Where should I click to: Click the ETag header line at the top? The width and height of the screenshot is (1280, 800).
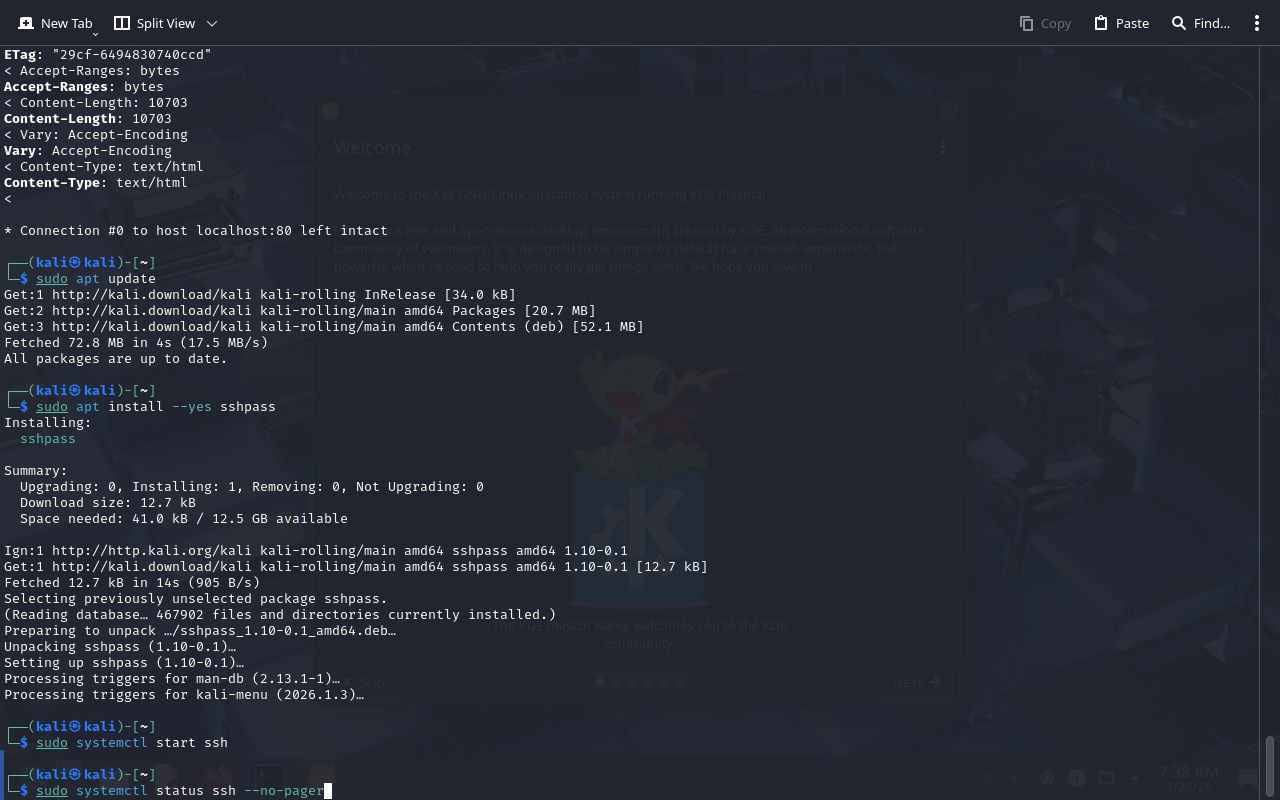coord(108,55)
